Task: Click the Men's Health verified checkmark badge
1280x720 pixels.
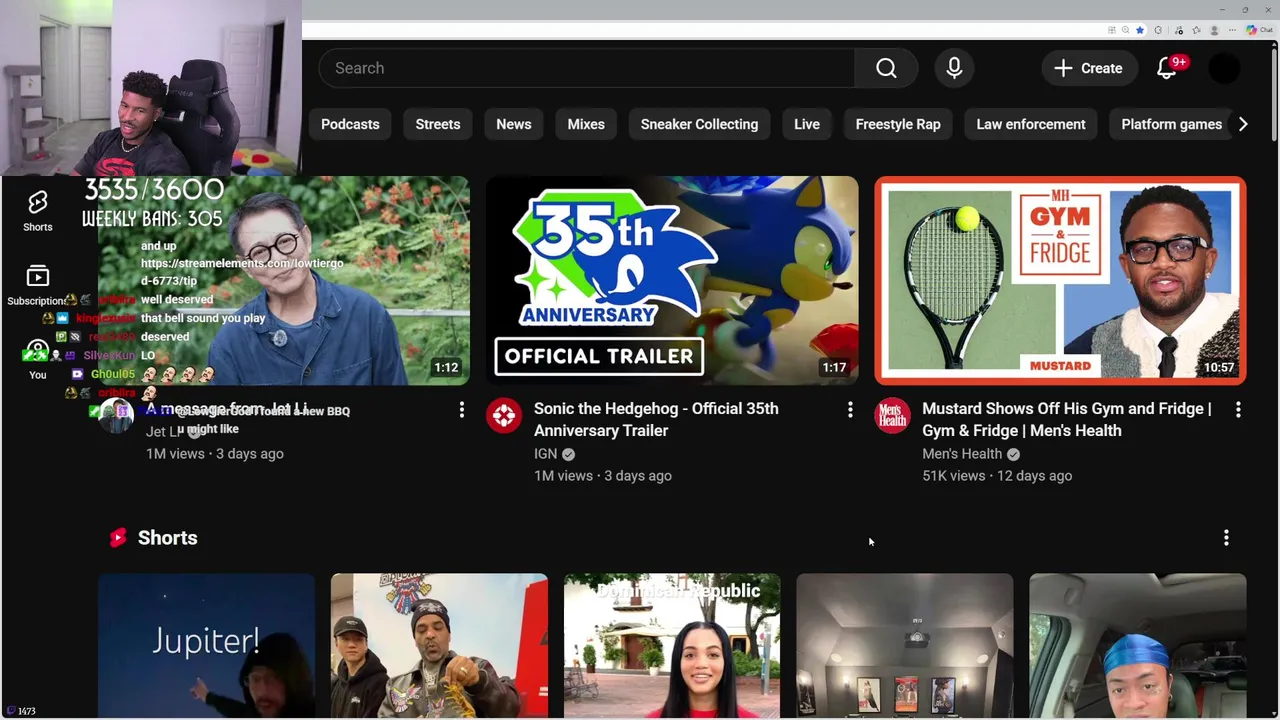Action: (1013, 454)
